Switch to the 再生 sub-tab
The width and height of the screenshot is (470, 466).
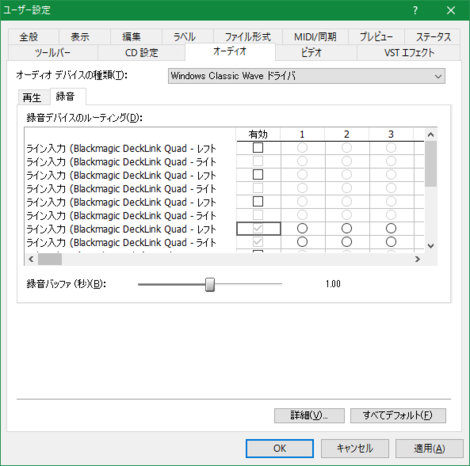(x=32, y=97)
